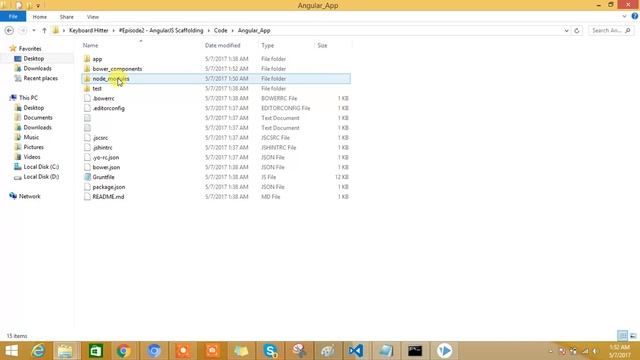
Task: Open Visual Studio Code from taskbar
Action: 356,351
